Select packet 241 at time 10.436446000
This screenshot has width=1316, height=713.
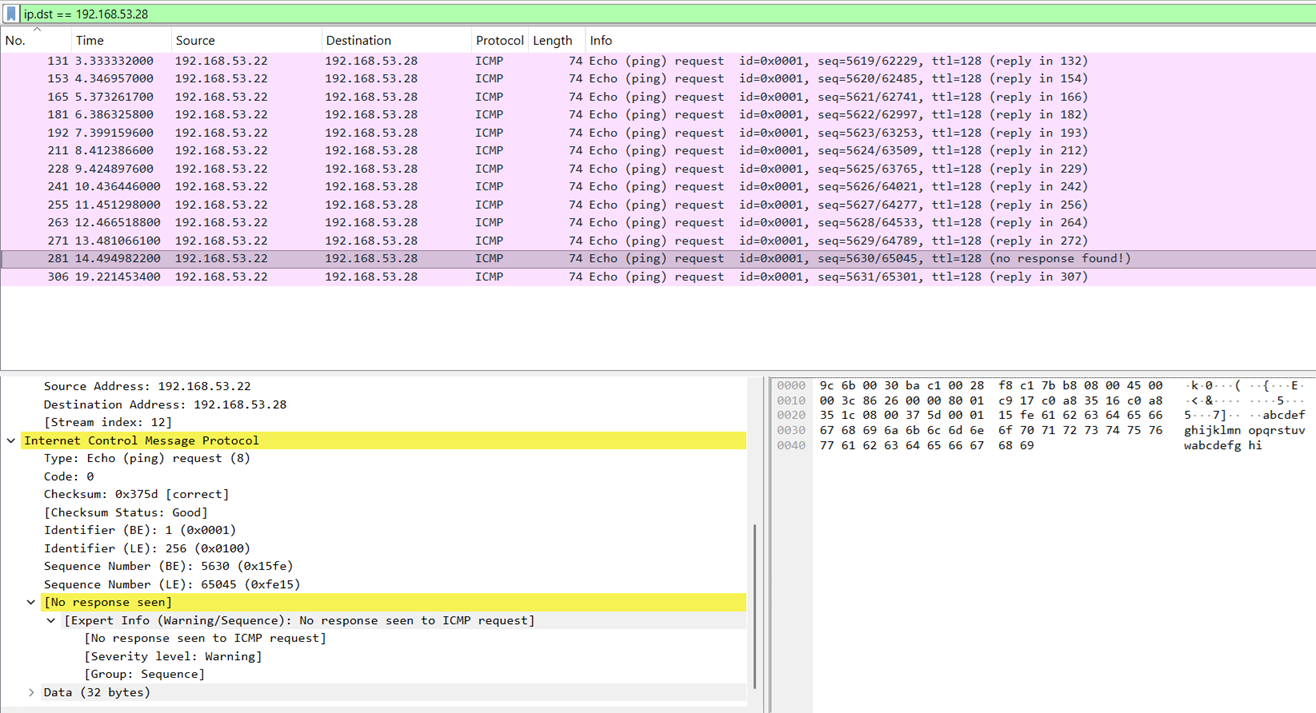click(x=658, y=187)
